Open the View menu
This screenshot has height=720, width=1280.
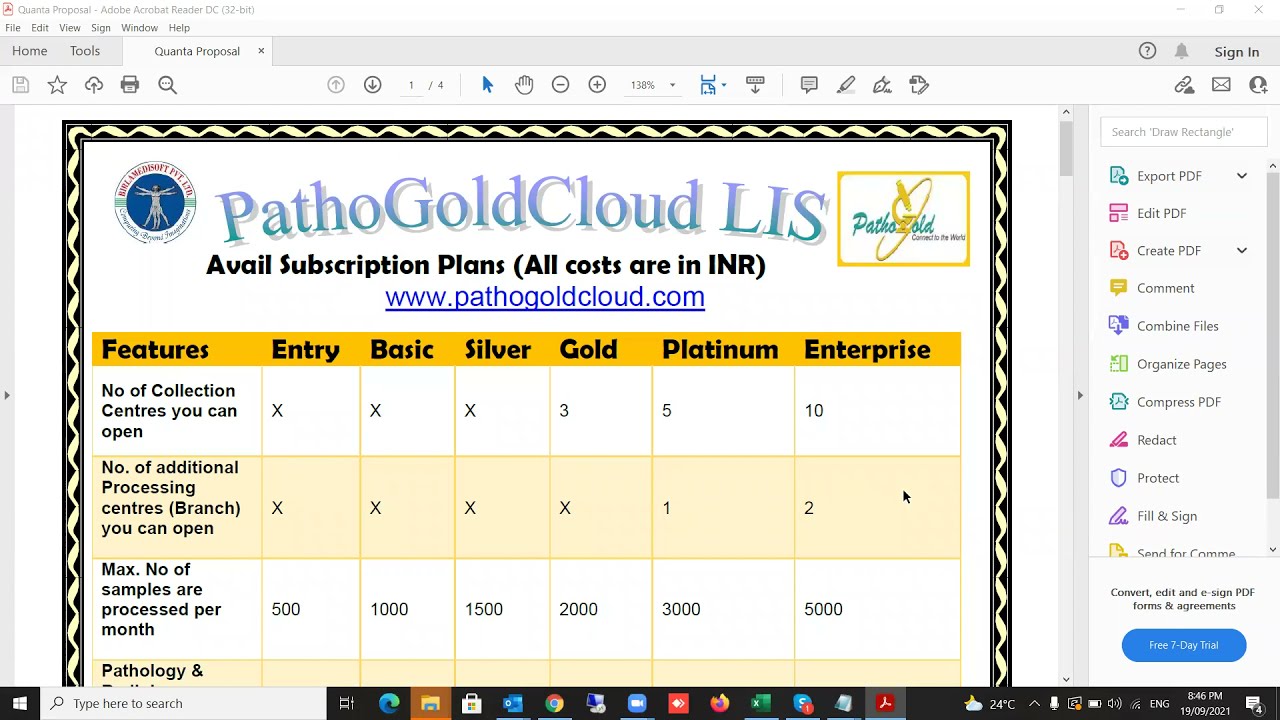[70, 28]
